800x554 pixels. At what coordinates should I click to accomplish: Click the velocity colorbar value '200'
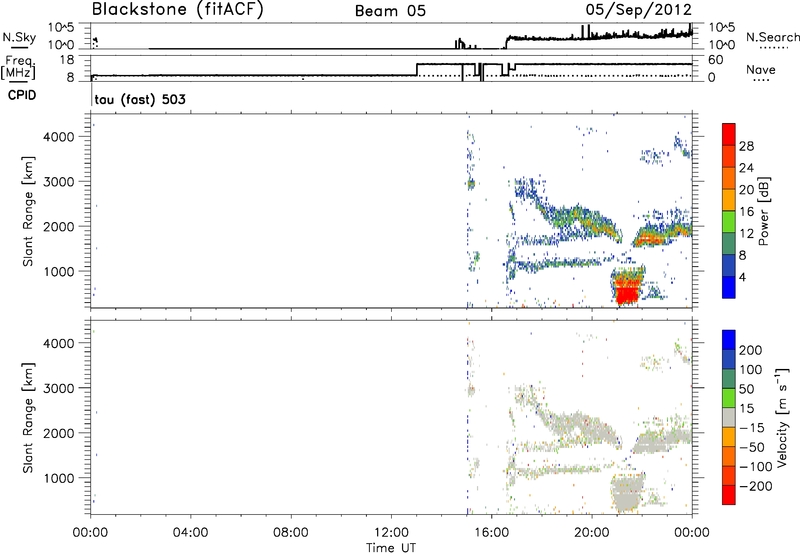[751, 350]
